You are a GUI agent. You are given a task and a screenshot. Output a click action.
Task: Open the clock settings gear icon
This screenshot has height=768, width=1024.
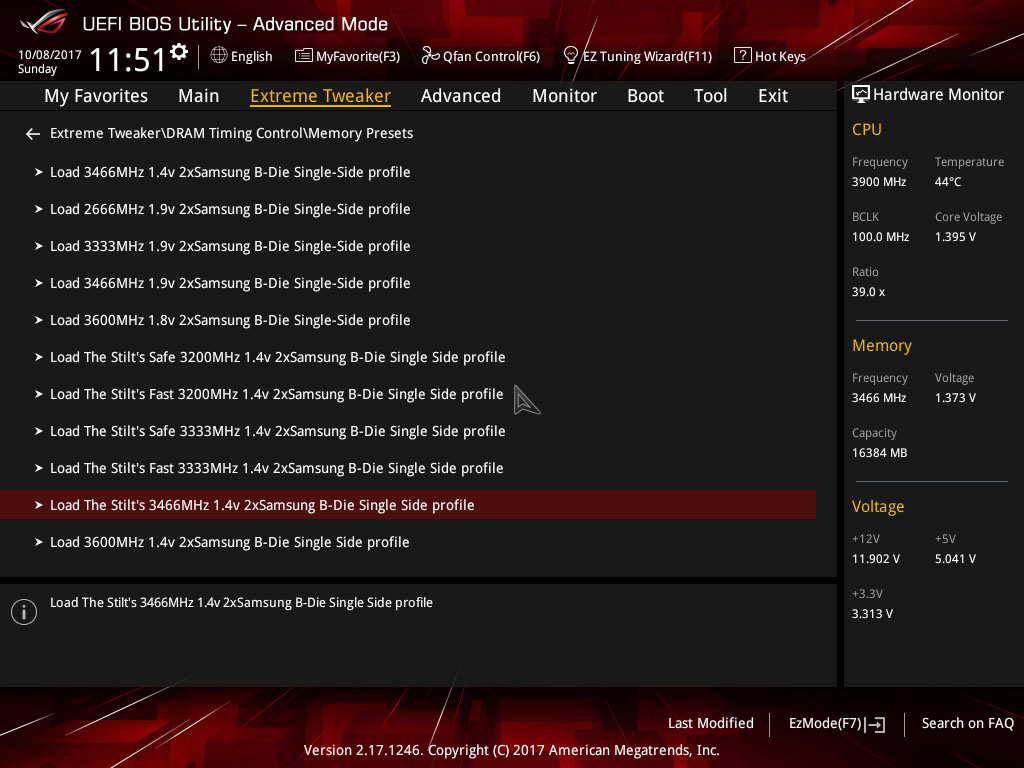(x=179, y=52)
